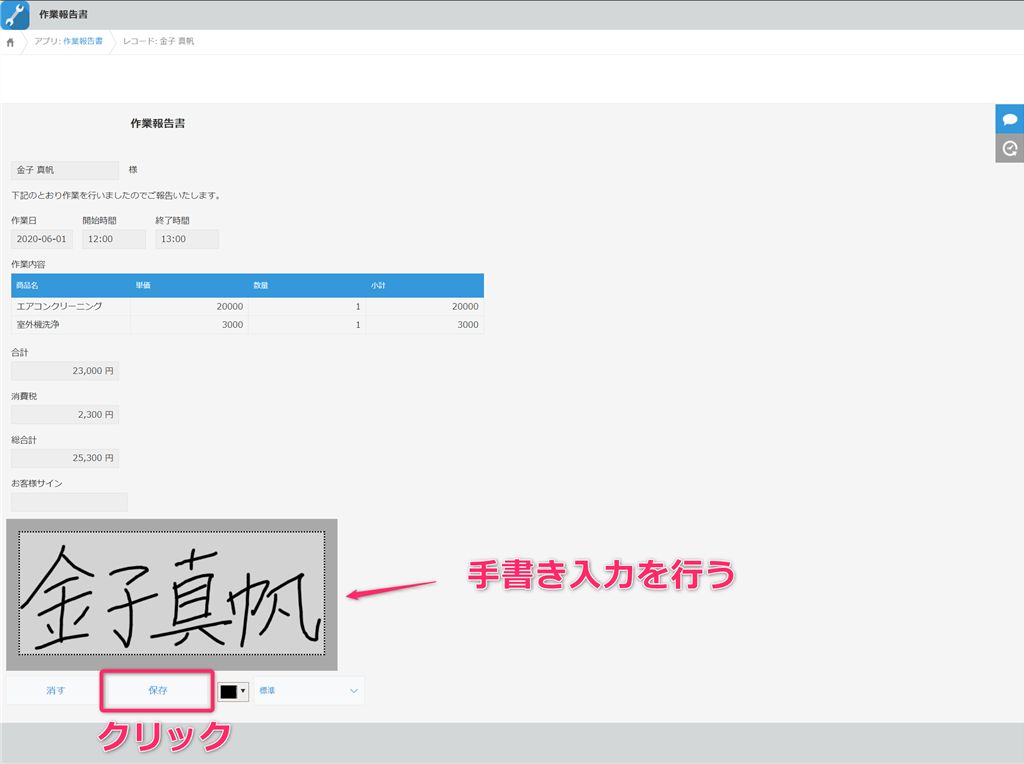Screen dimensions: 1024x764
Task: Click the end time field 13:00
Action: pyautogui.click(x=187, y=239)
